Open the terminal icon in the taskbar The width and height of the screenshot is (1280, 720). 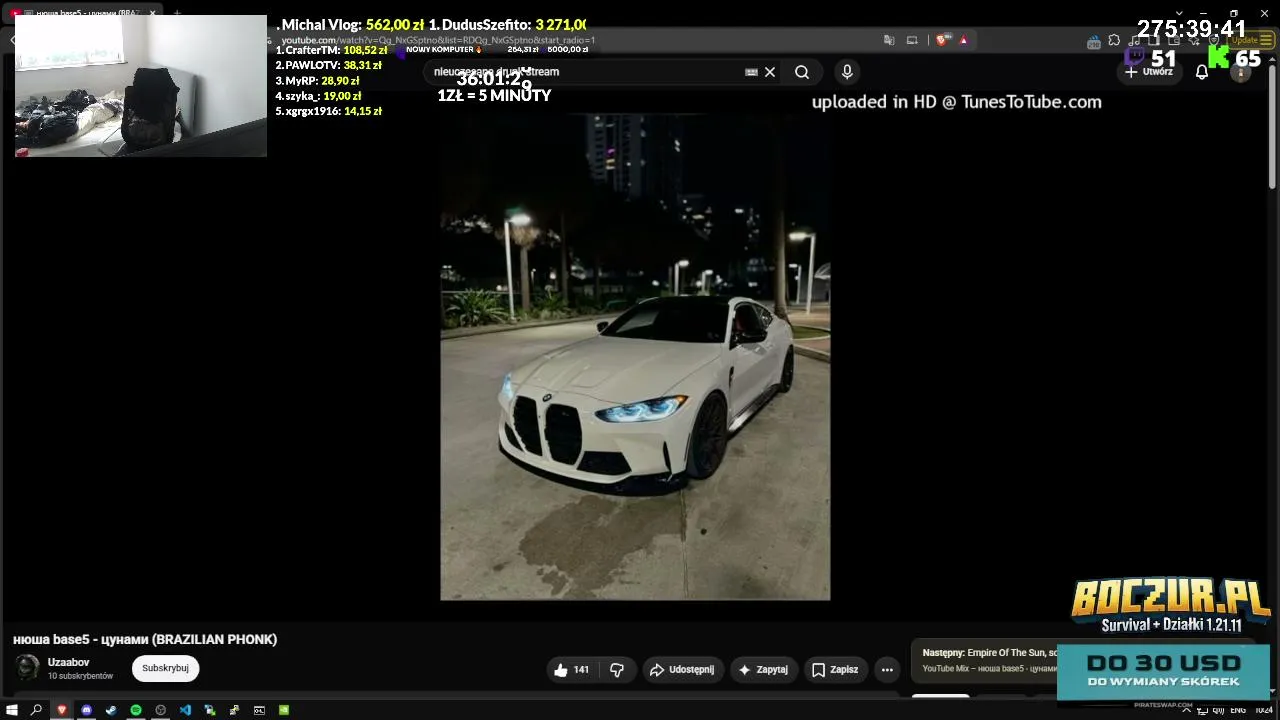[259, 710]
